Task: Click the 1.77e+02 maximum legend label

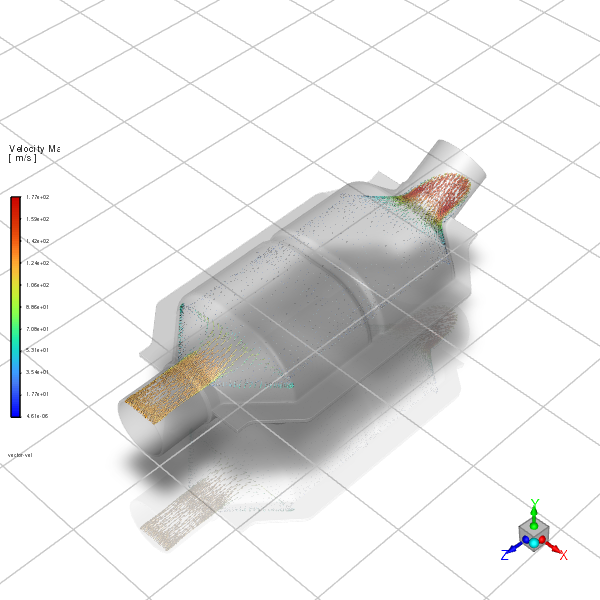Action: click(38, 198)
